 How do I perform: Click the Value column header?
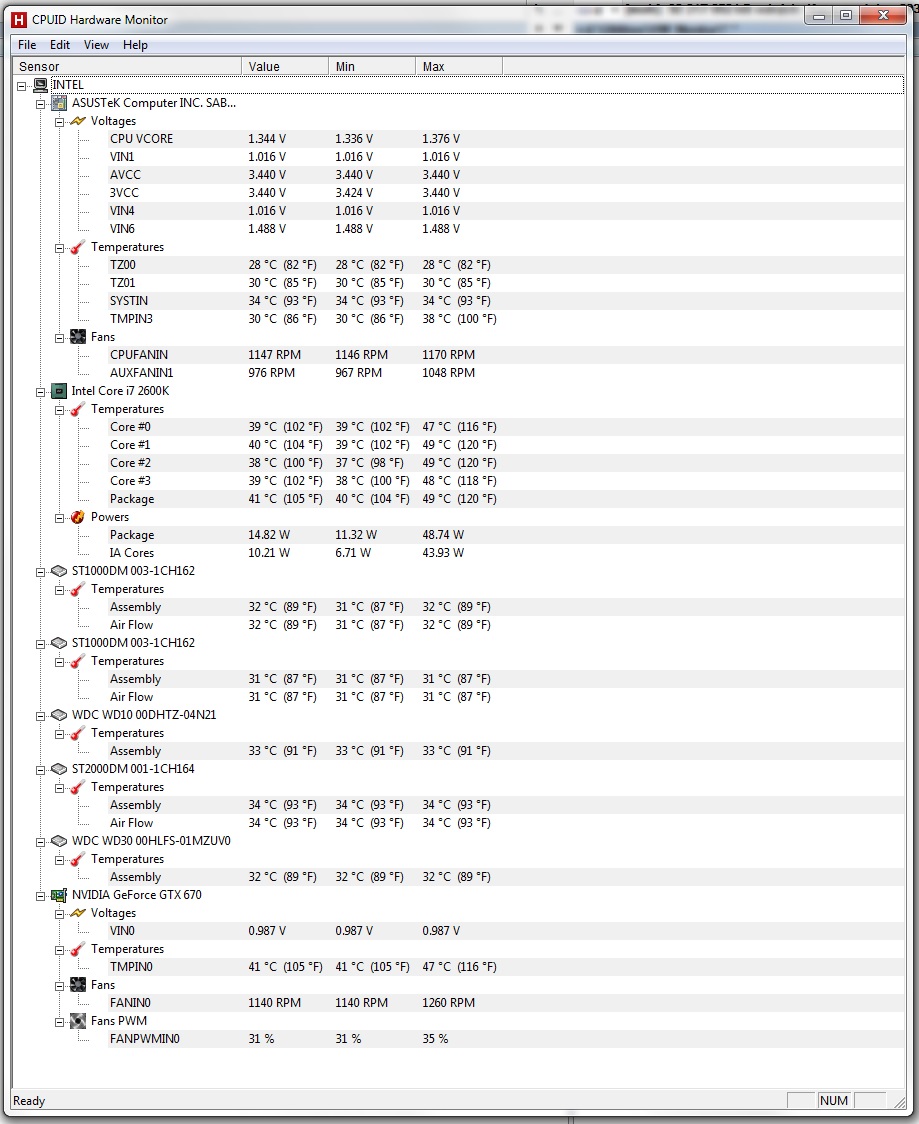pos(285,66)
